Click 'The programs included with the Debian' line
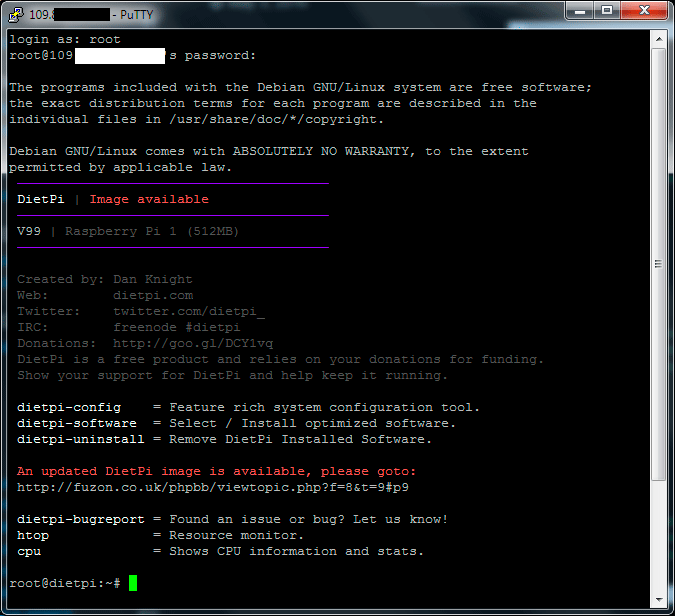 click(300, 87)
